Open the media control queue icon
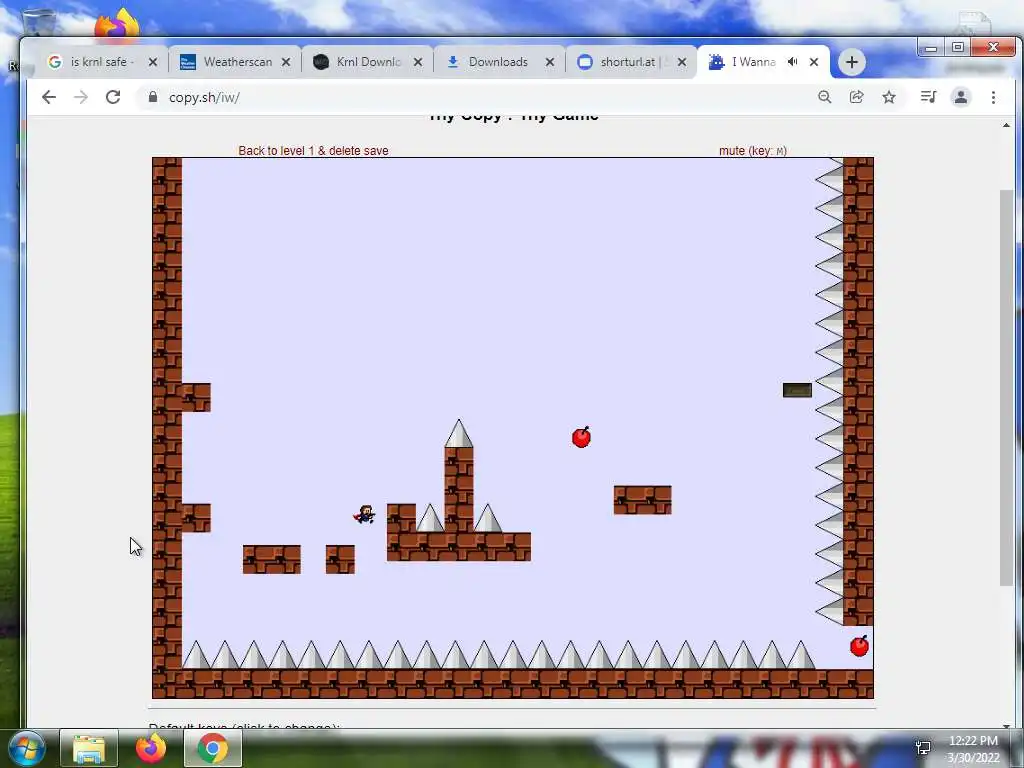This screenshot has height=768, width=1024. [928, 97]
